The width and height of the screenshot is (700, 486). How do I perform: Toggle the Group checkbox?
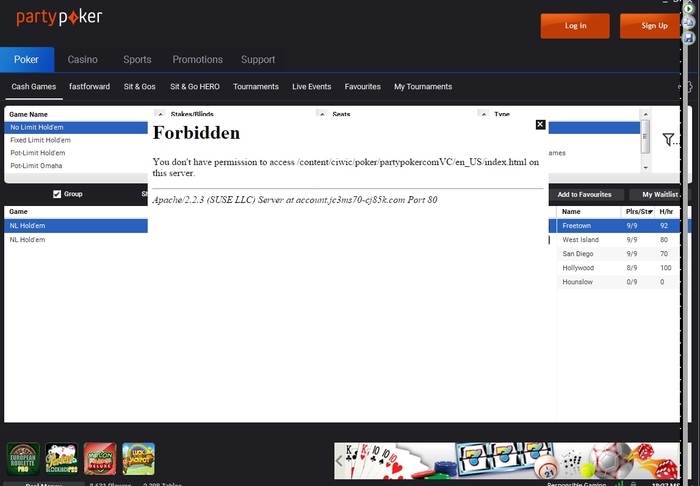pyautogui.click(x=57, y=194)
